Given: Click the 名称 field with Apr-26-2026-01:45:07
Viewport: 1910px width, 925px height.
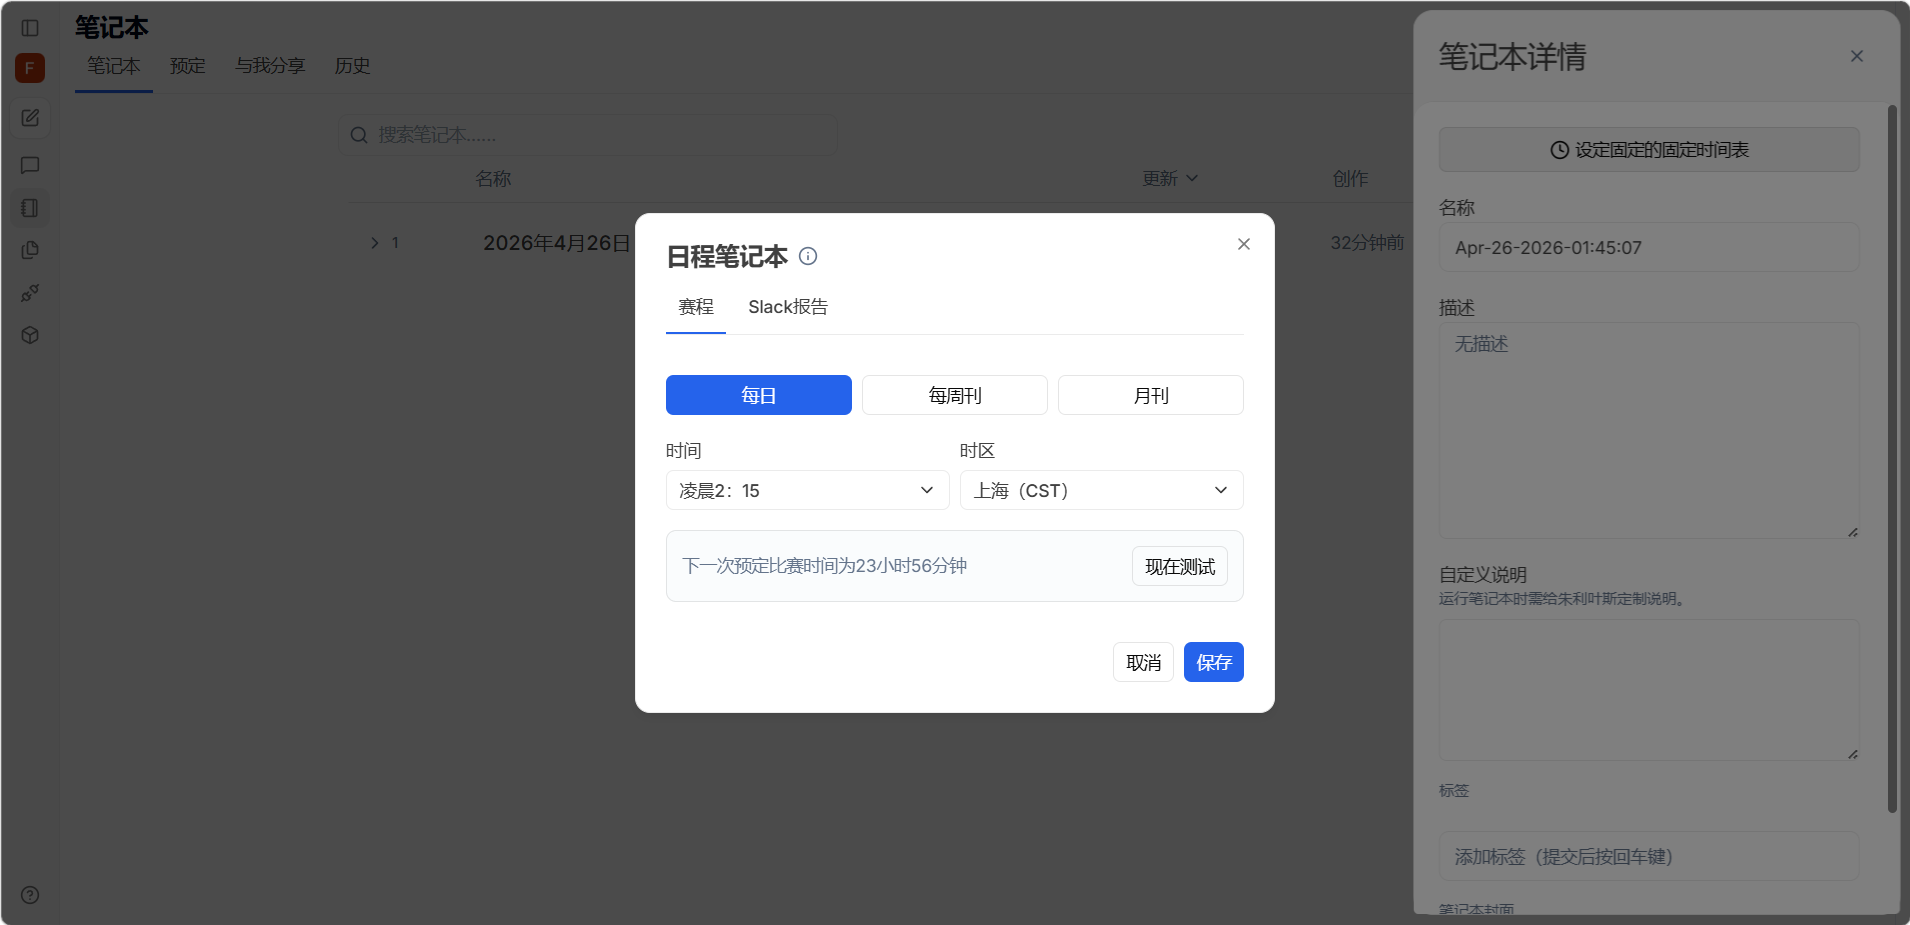Looking at the screenshot, I should pos(1649,247).
